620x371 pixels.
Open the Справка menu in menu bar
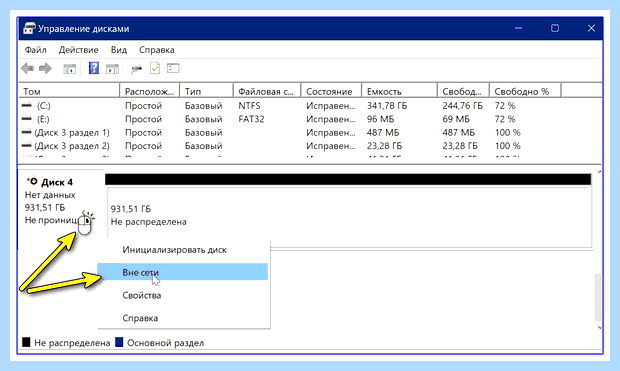[157, 50]
